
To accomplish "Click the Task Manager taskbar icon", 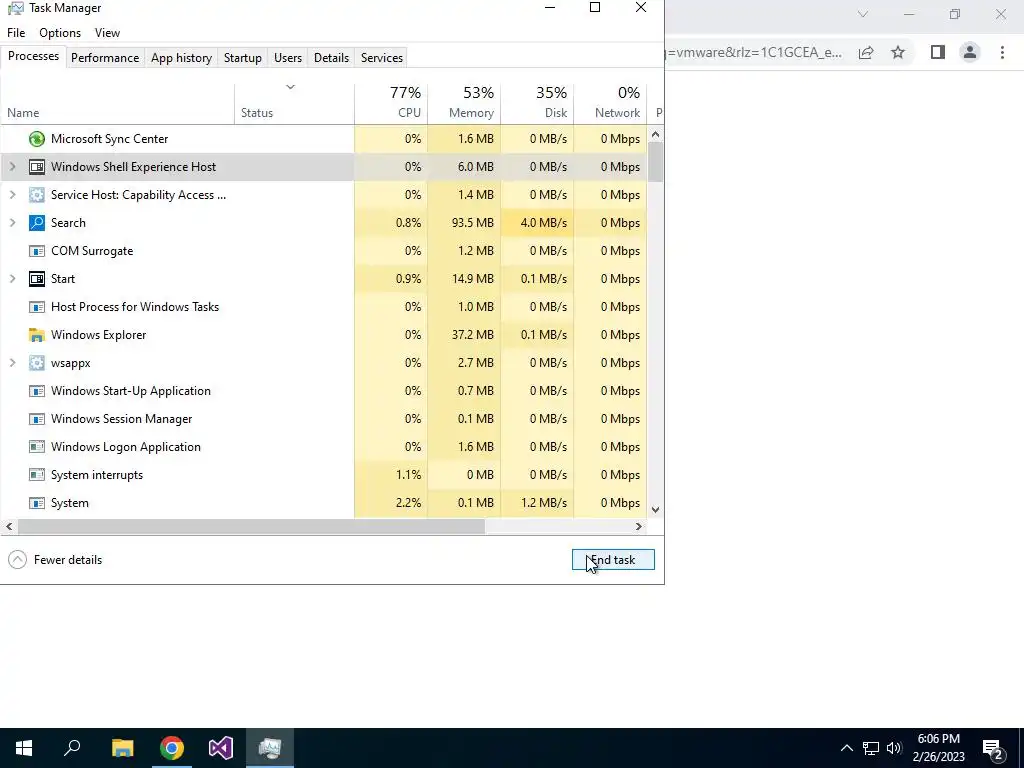I will [x=270, y=748].
